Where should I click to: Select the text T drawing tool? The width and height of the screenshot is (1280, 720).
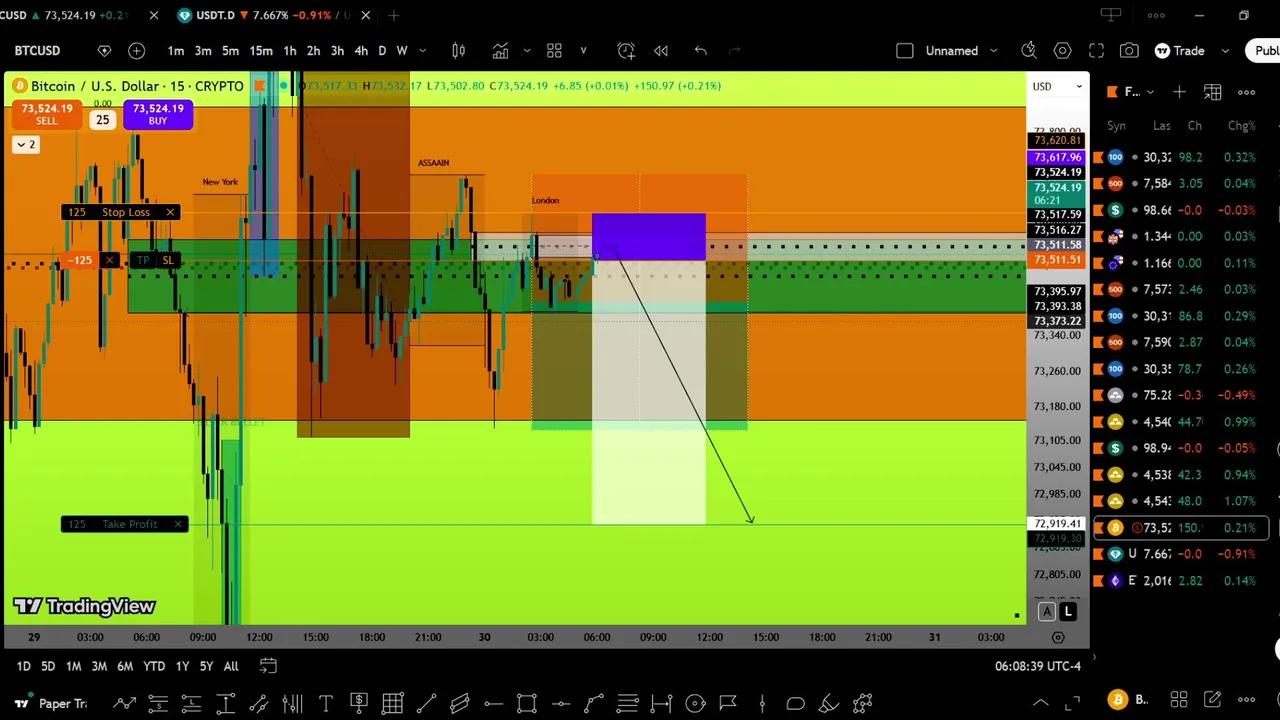tap(325, 703)
